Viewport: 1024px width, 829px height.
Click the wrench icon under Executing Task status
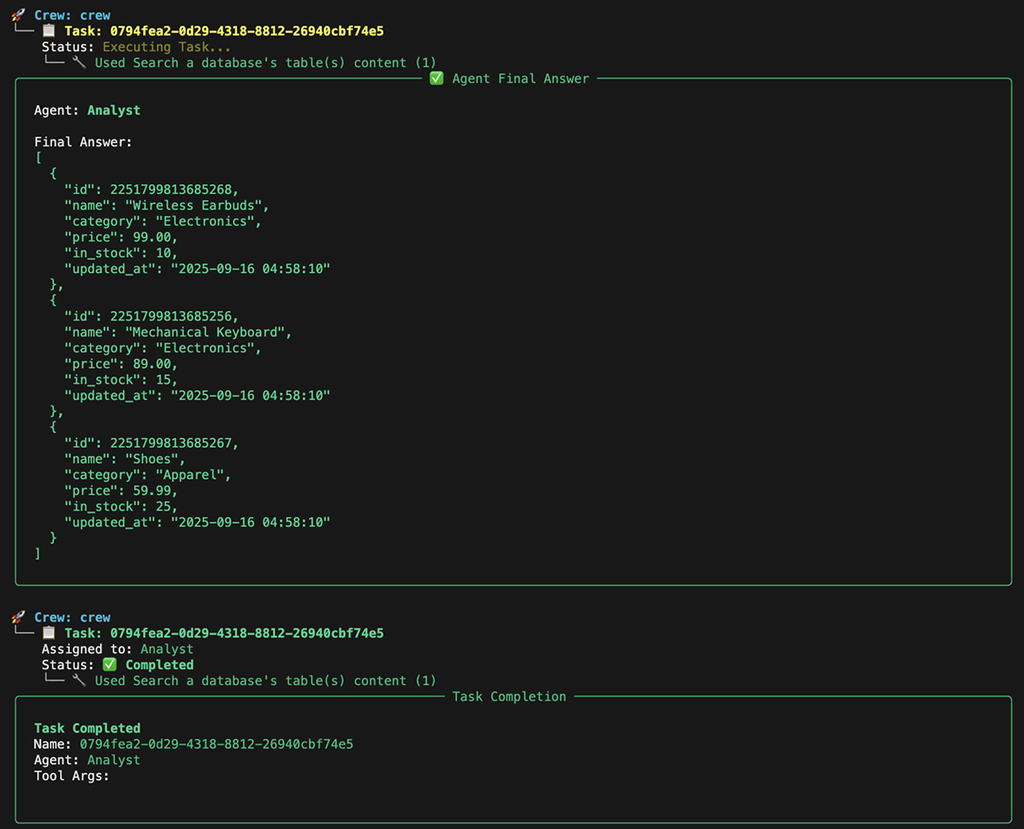click(x=80, y=63)
